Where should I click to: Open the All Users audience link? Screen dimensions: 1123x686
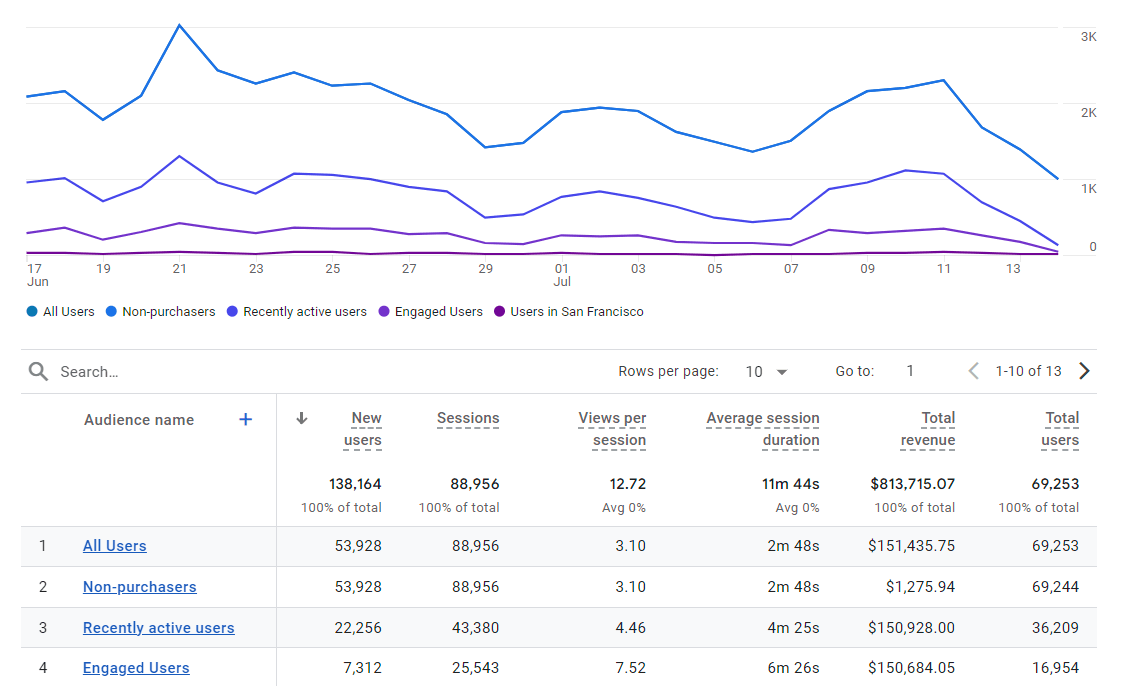coord(114,546)
